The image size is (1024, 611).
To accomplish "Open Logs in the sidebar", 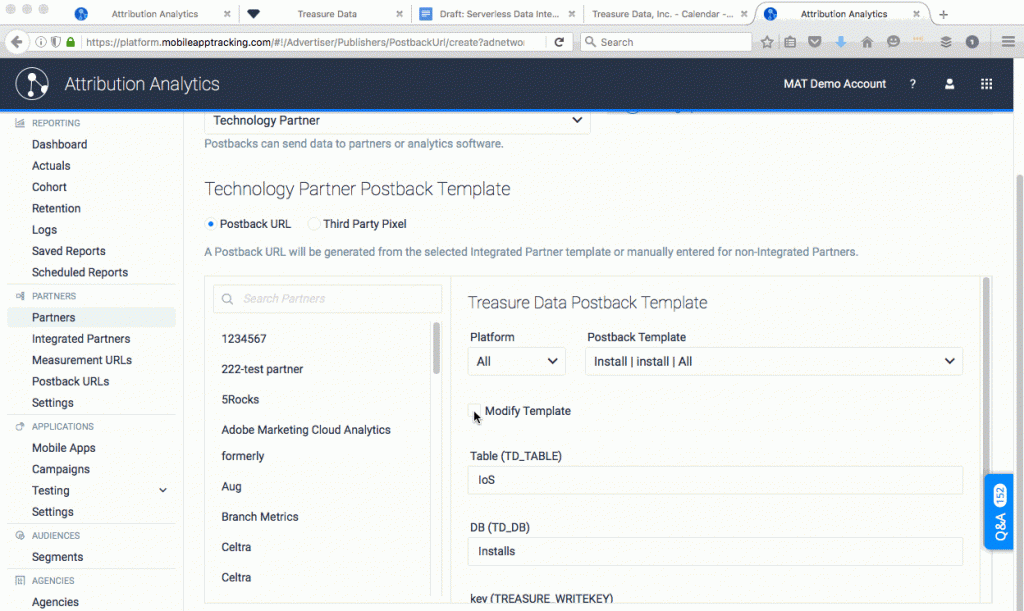I will [44, 230].
